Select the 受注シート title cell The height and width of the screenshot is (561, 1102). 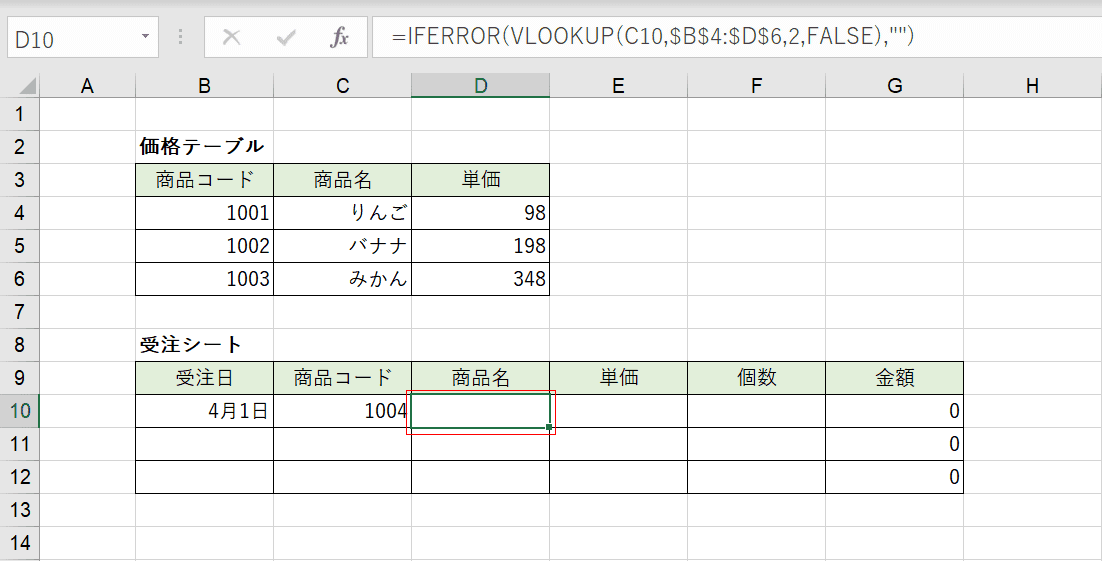pos(204,344)
